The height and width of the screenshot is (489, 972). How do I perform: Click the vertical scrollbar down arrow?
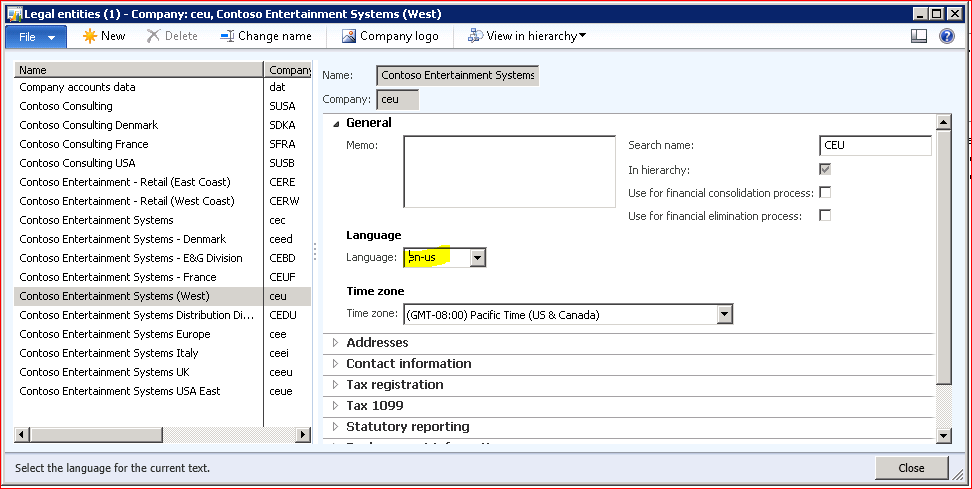[942, 435]
